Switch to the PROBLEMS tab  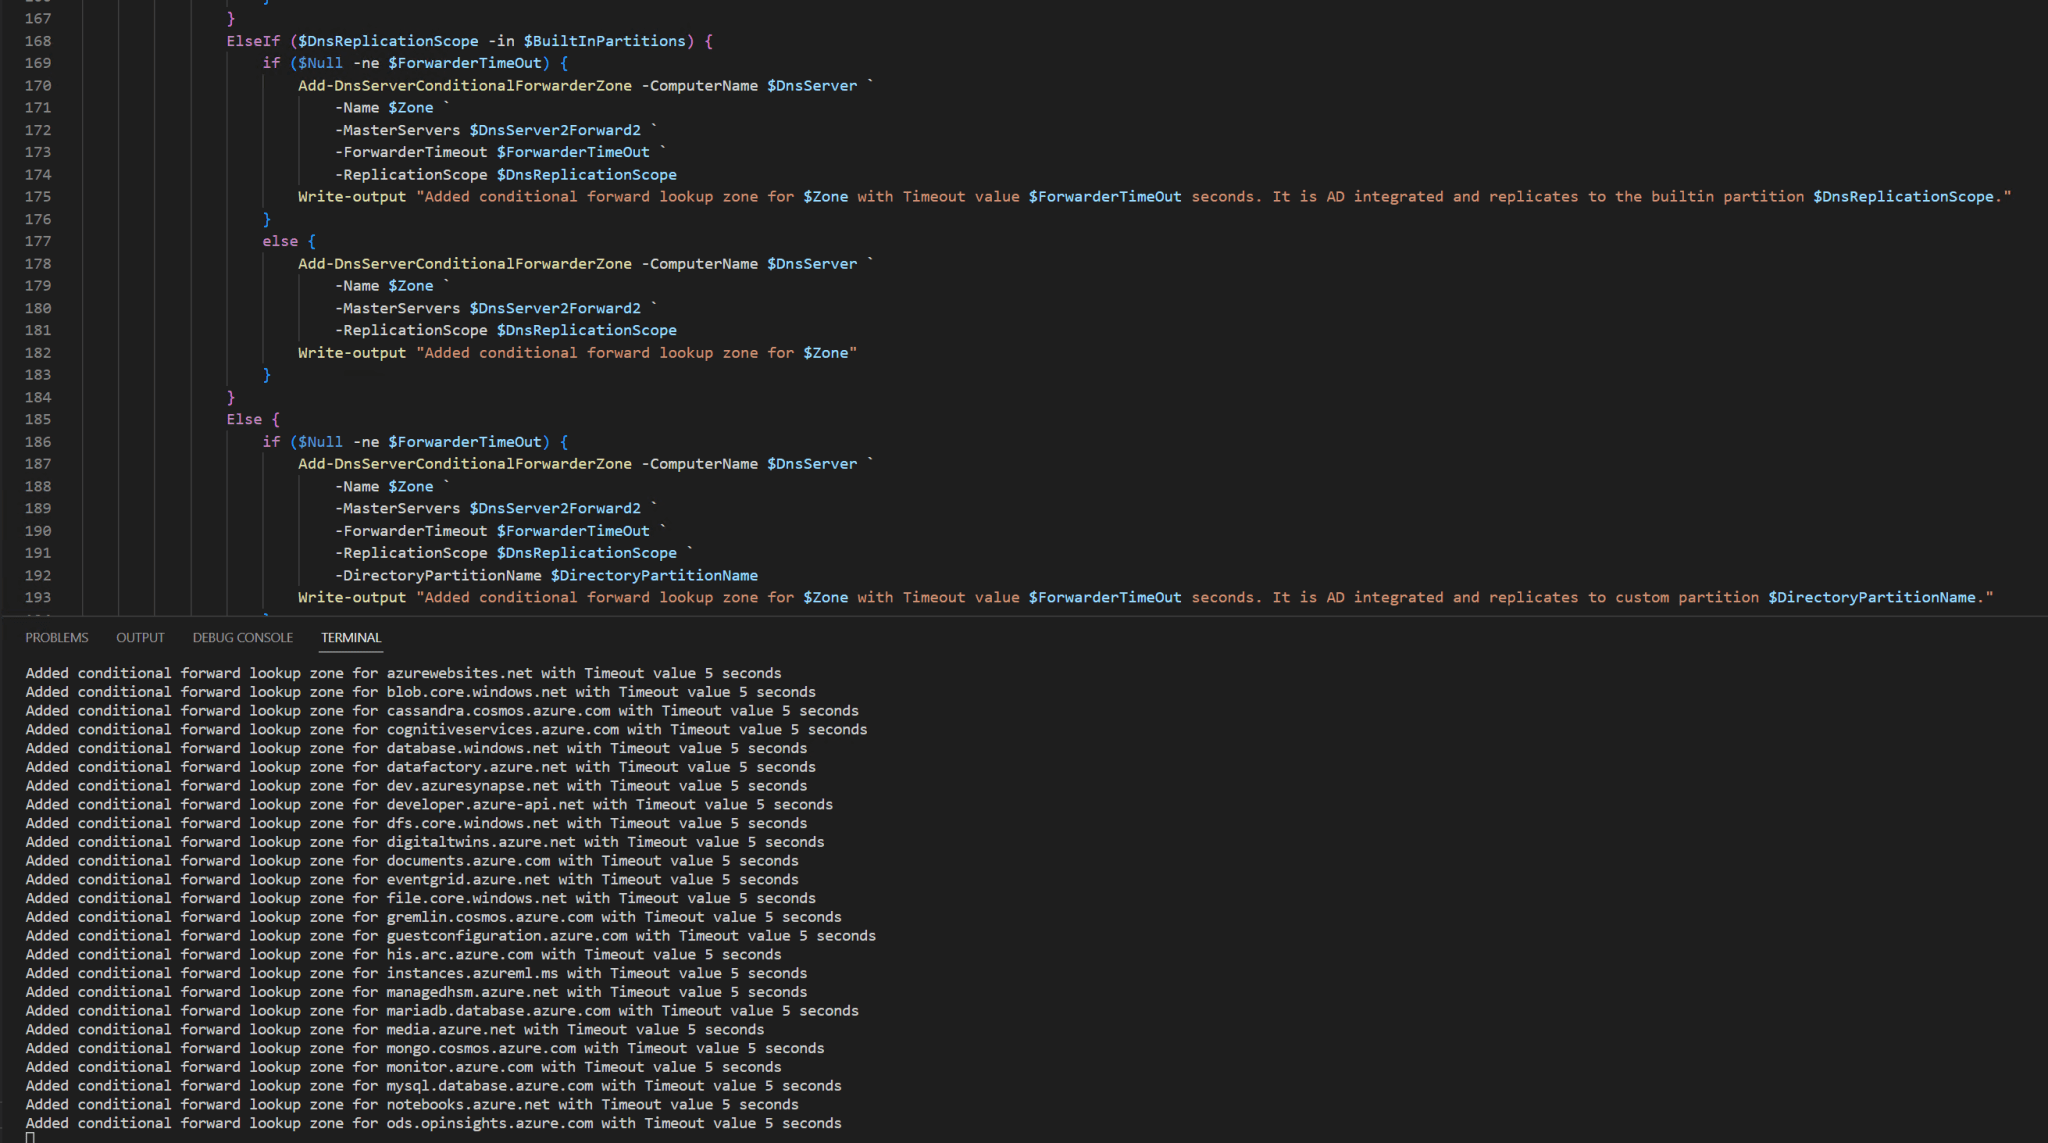click(57, 637)
